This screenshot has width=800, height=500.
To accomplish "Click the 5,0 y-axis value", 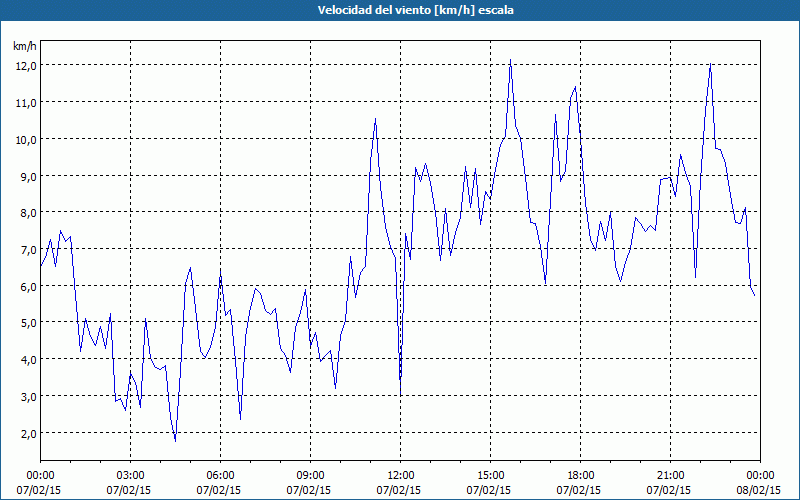I will coord(28,322).
